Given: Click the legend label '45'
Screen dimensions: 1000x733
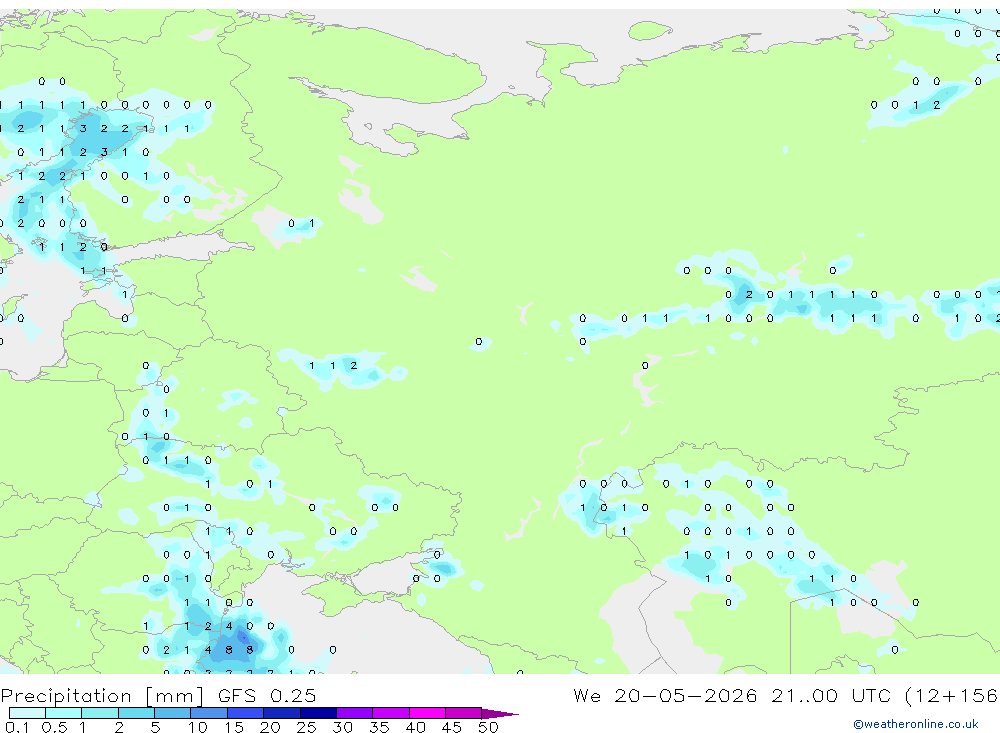Looking at the screenshot, I should click(x=452, y=727).
